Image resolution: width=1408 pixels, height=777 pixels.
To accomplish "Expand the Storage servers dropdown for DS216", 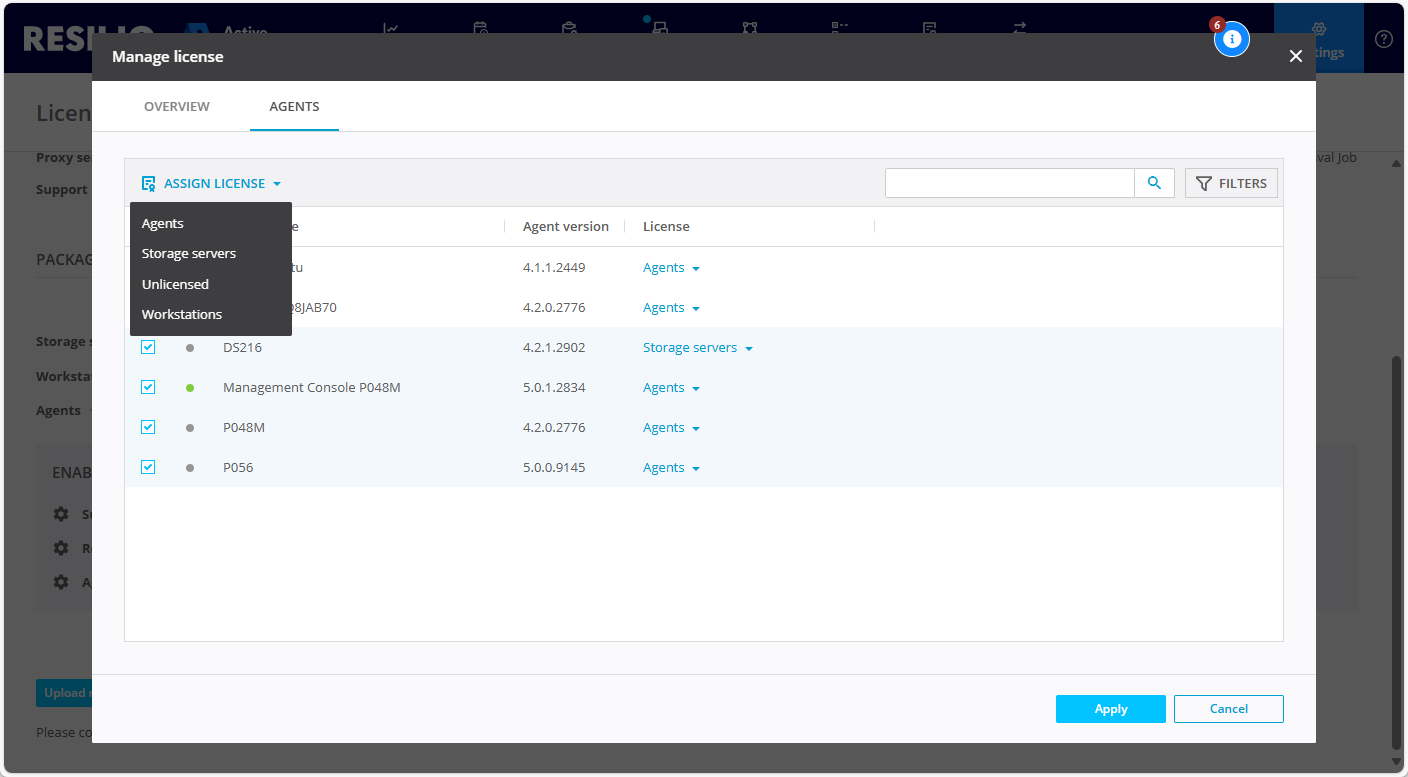I will tap(698, 347).
